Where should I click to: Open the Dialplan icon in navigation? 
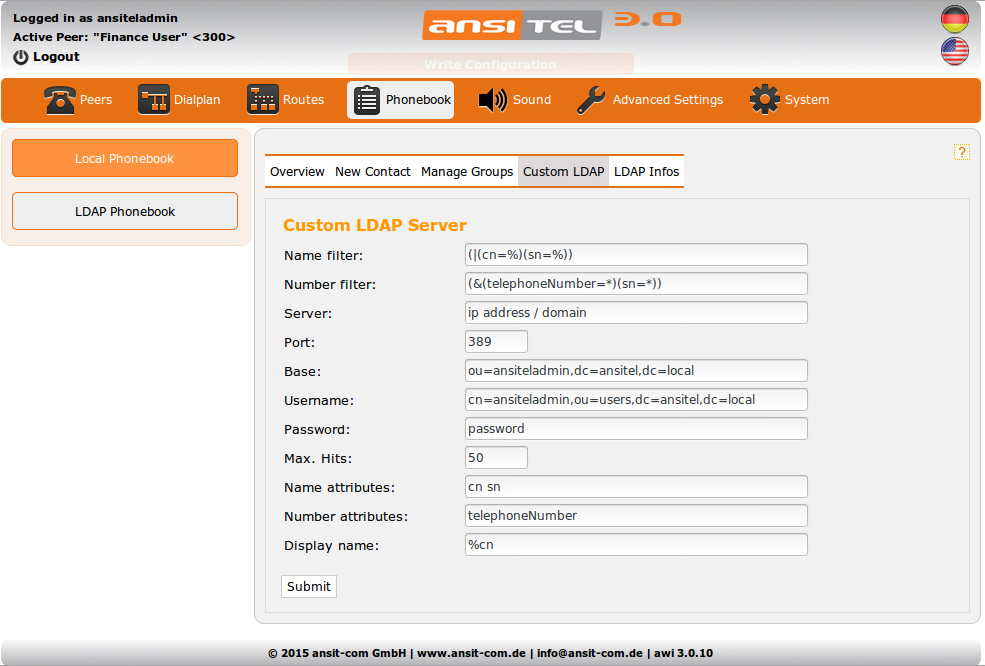pyautogui.click(x=154, y=100)
